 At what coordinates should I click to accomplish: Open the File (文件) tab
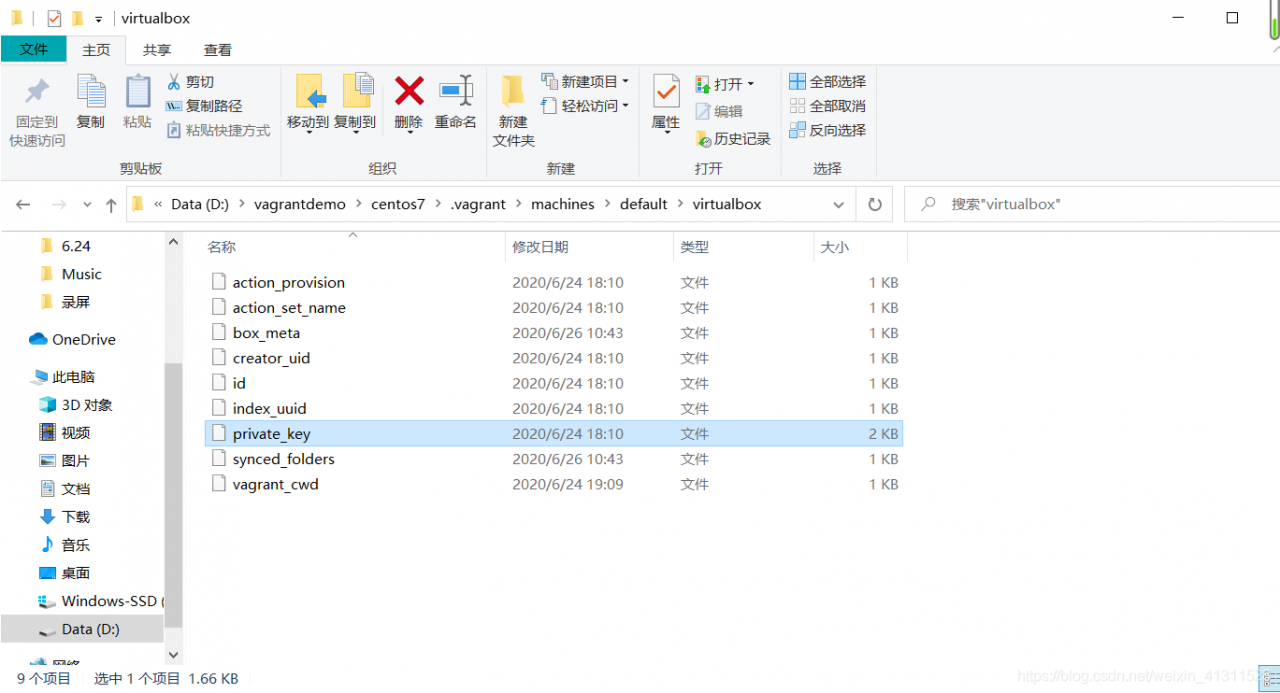tap(34, 49)
